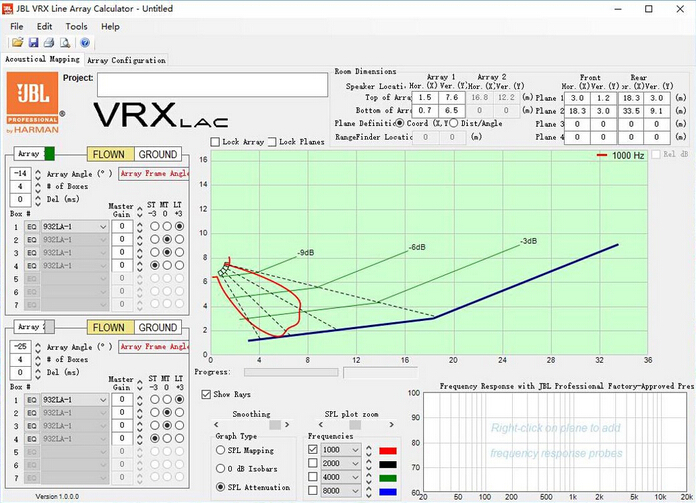Select Dist/Angle plane definition radio
The image size is (696, 503).
coord(453,123)
